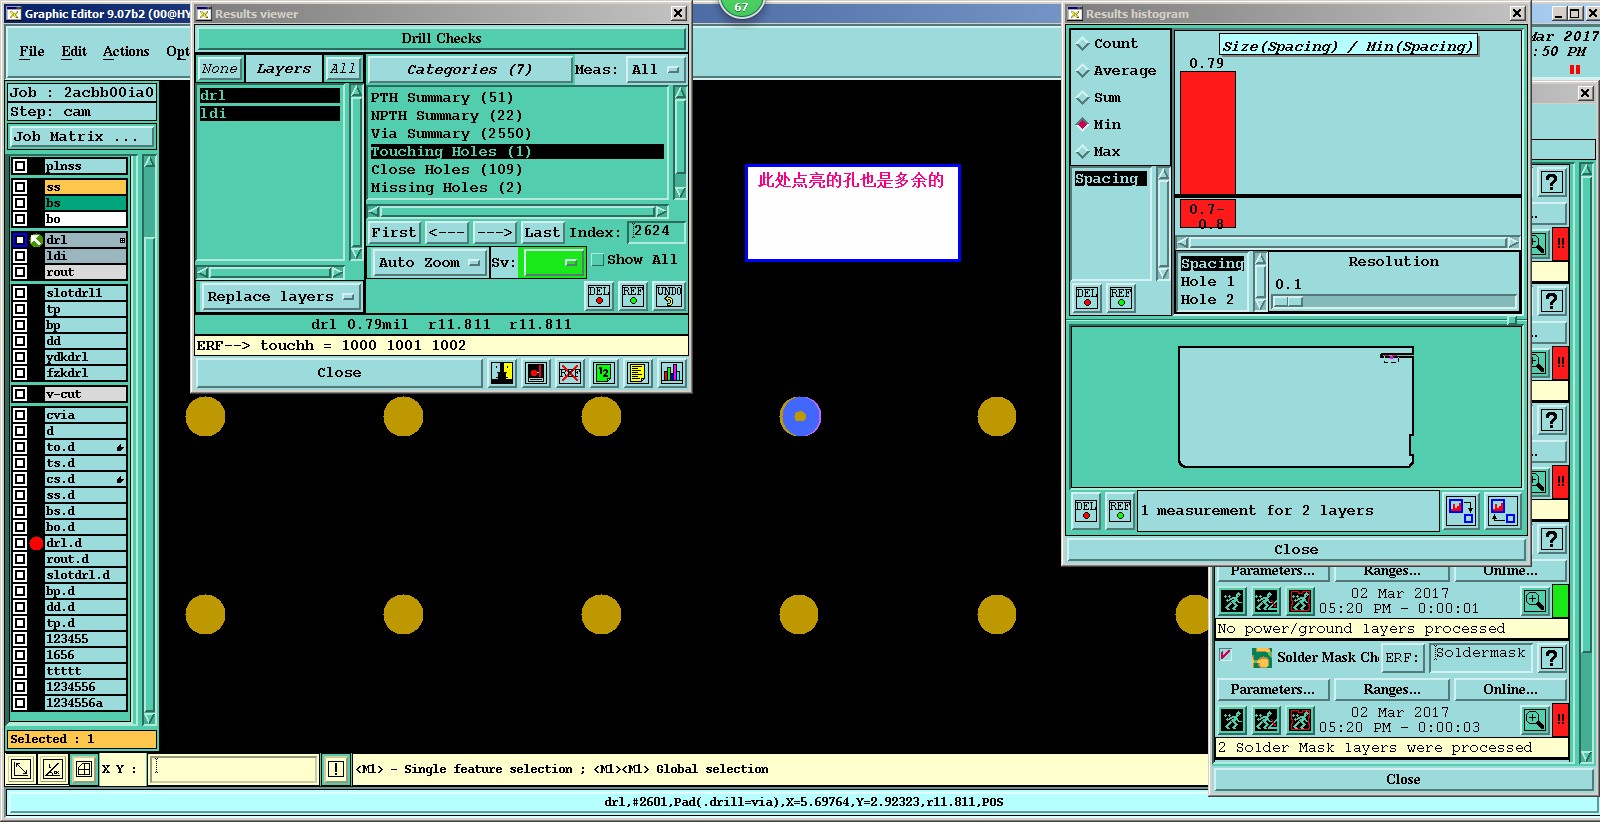1600x822 pixels.
Task: Open the colorful histogram bar chart icon
Action: (x=672, y=373)
